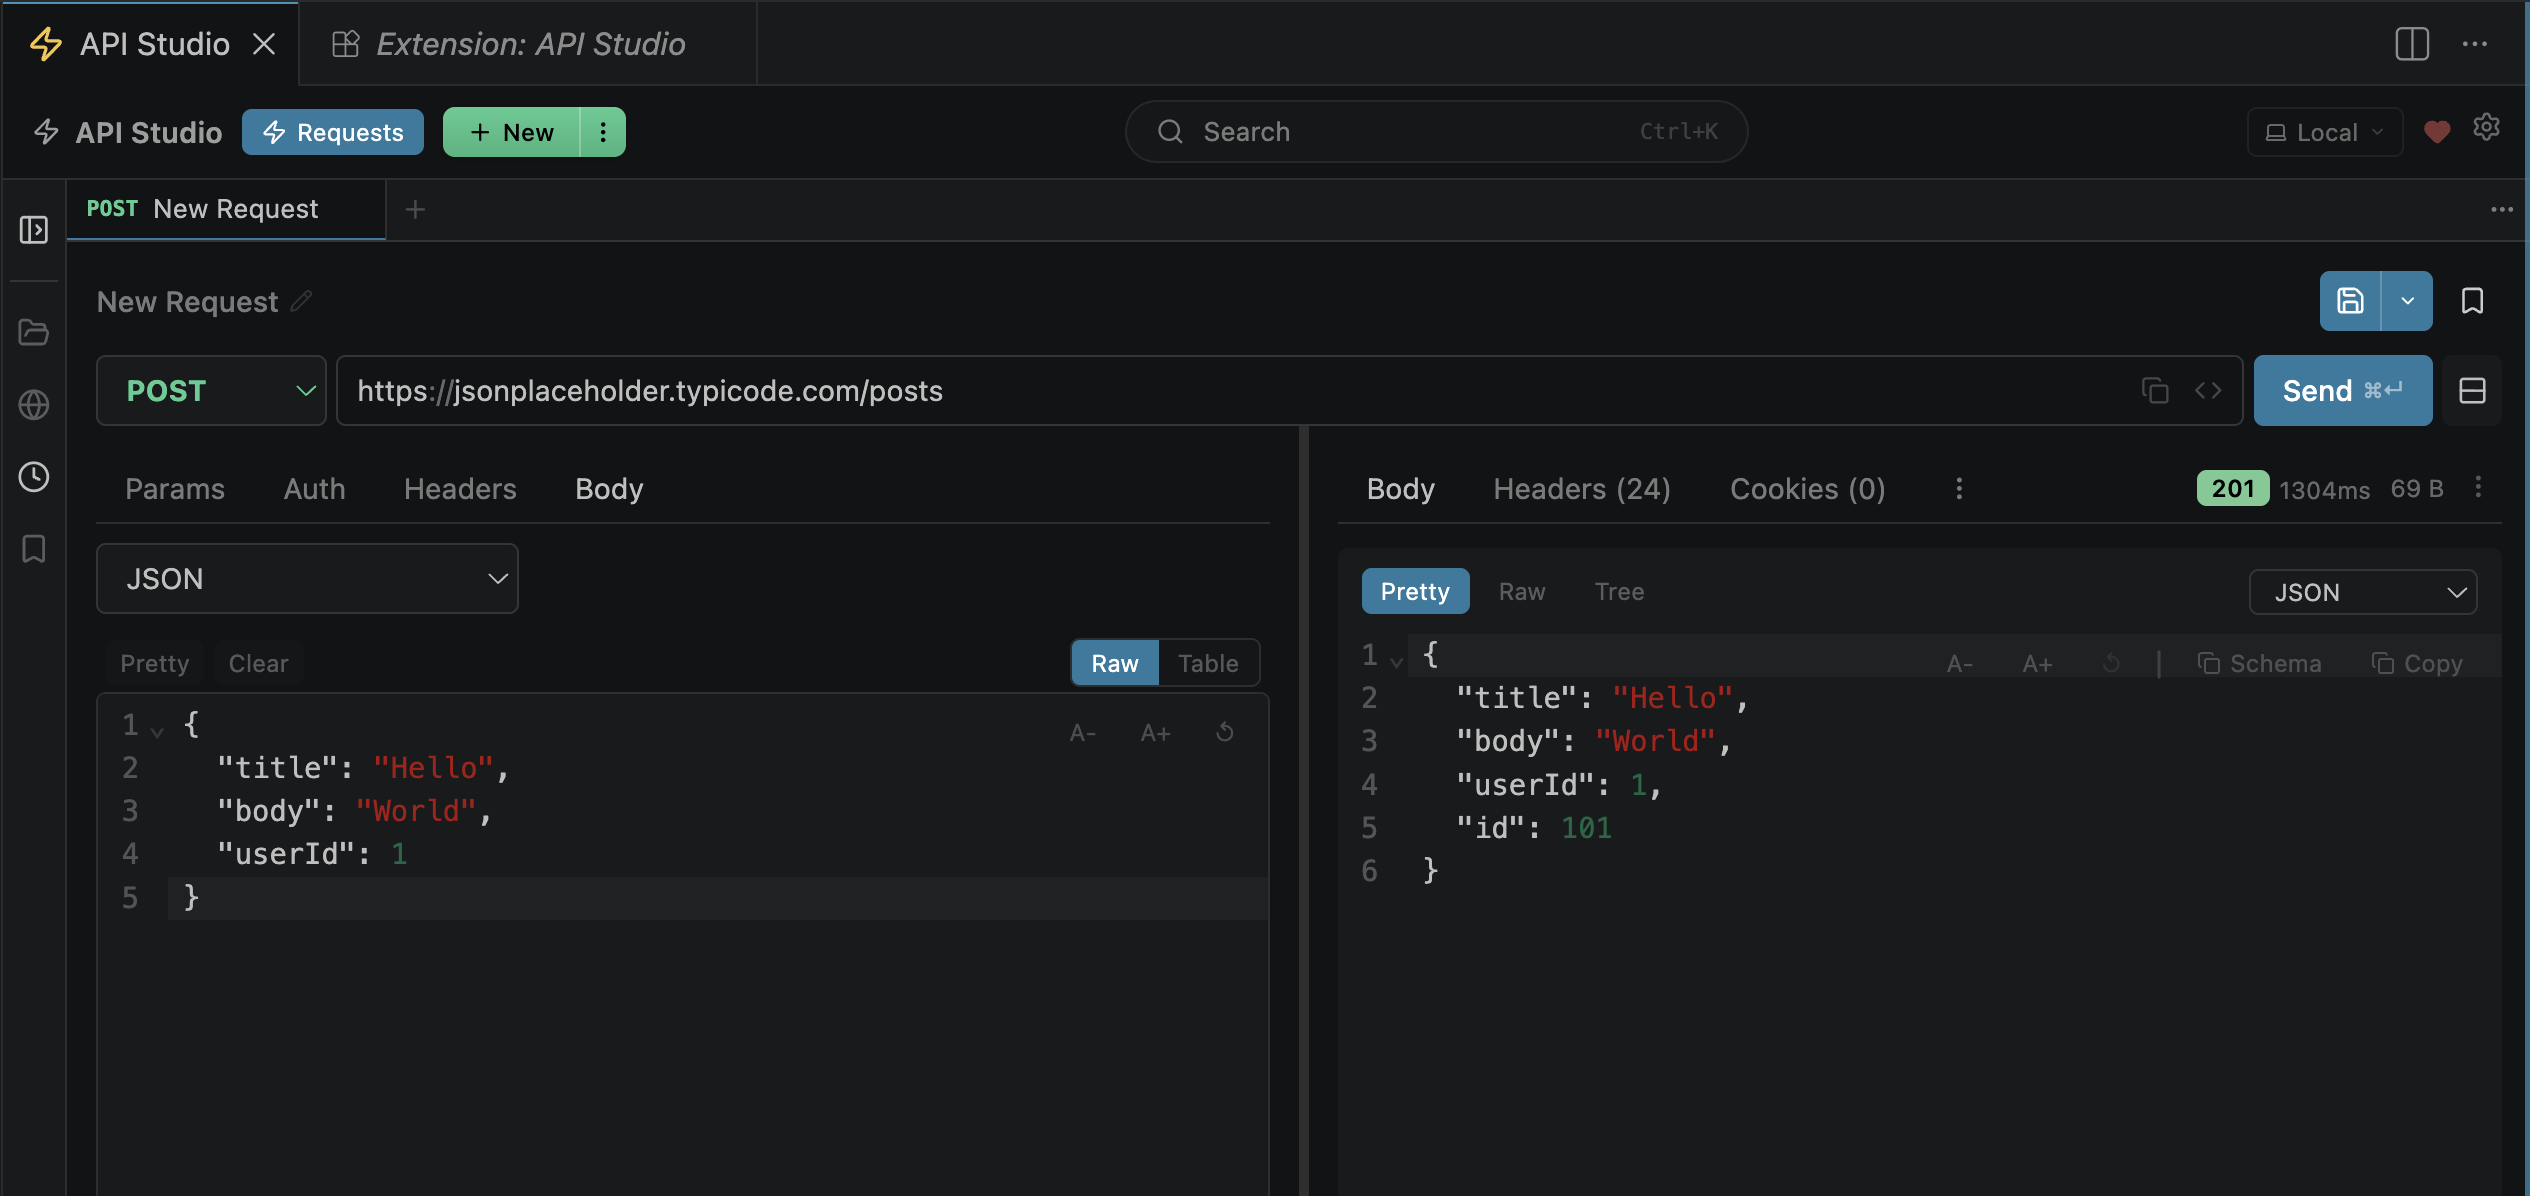Image resolution: width=2530 pixels, height=1196 pixels.
Task: Collapse line 1 in request body editor
Action: 157,732
